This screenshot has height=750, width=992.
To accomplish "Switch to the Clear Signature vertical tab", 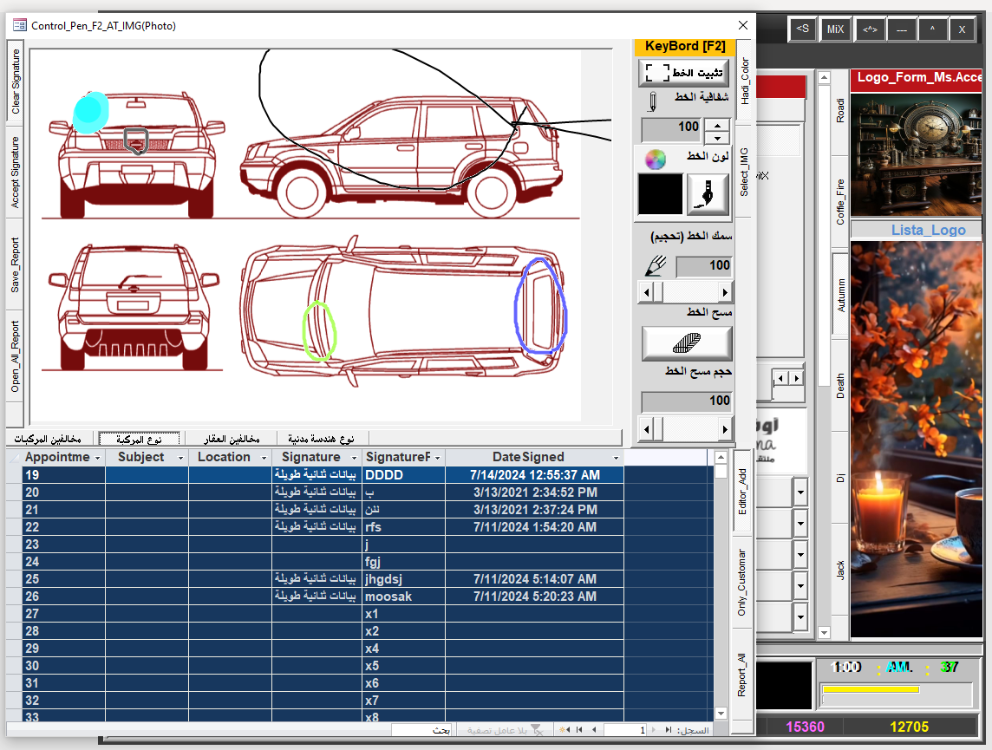I will tap(16, 81).
